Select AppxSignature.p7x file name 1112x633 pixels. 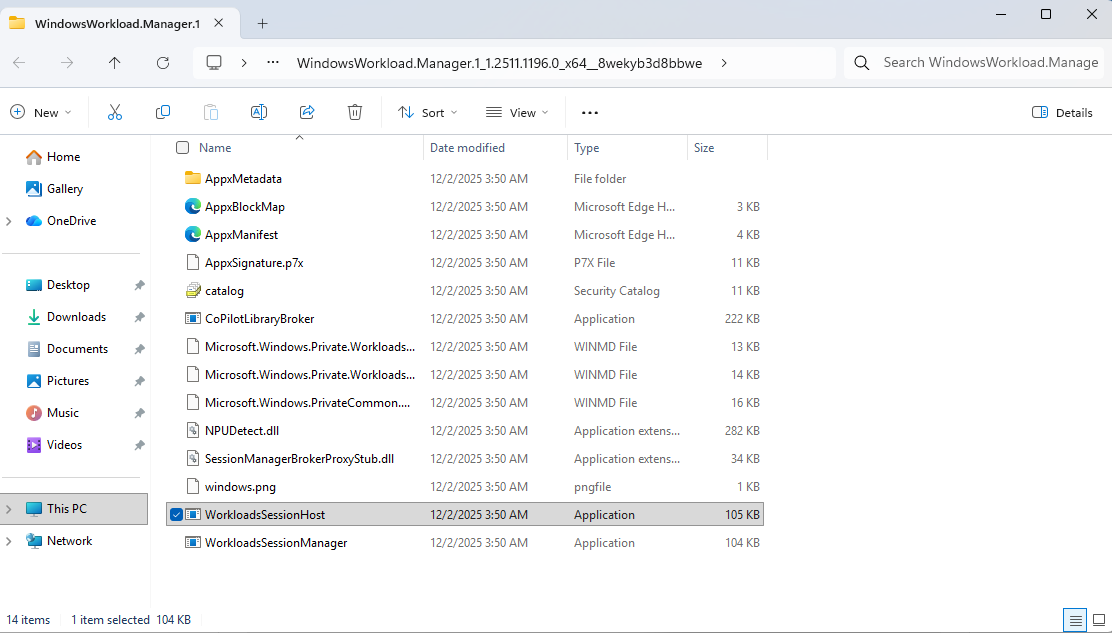pyautogui.click(x=254, y=262)
